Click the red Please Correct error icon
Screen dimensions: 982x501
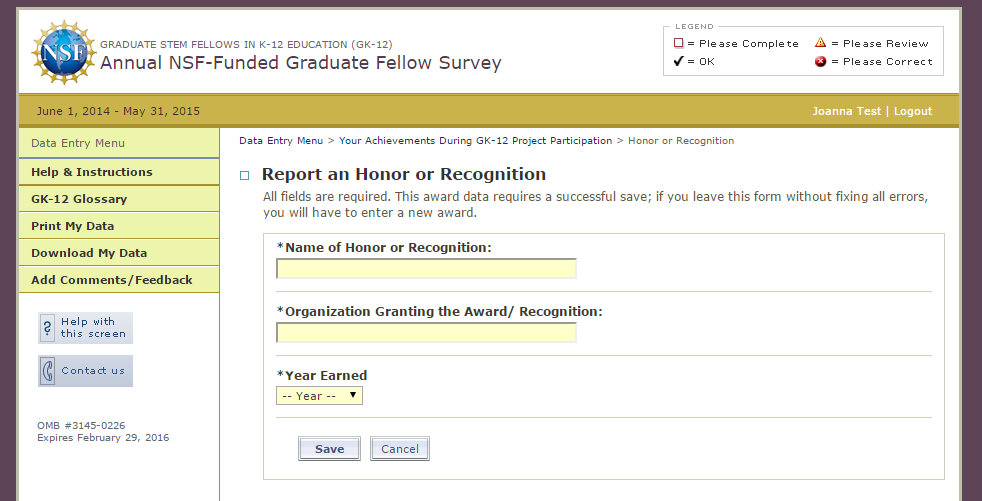coord(821,62)
